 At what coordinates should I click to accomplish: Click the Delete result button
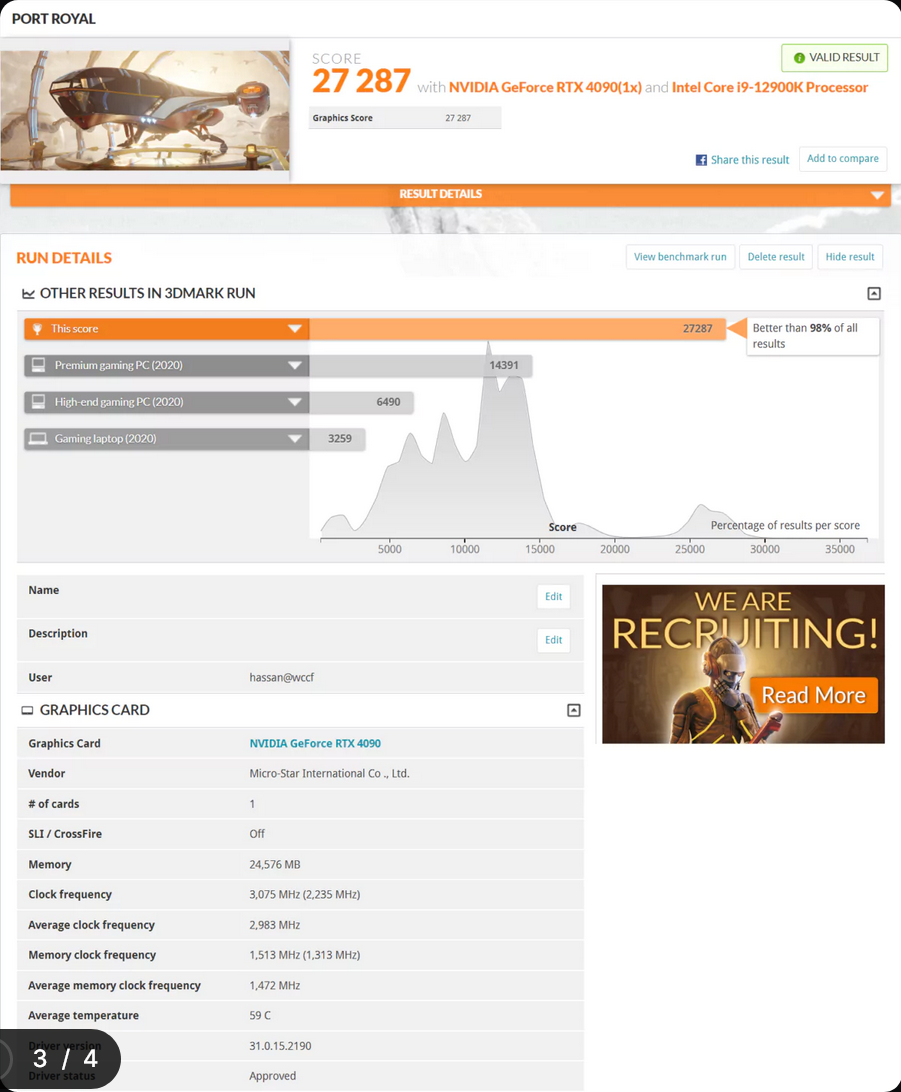[x=776, y=257]
